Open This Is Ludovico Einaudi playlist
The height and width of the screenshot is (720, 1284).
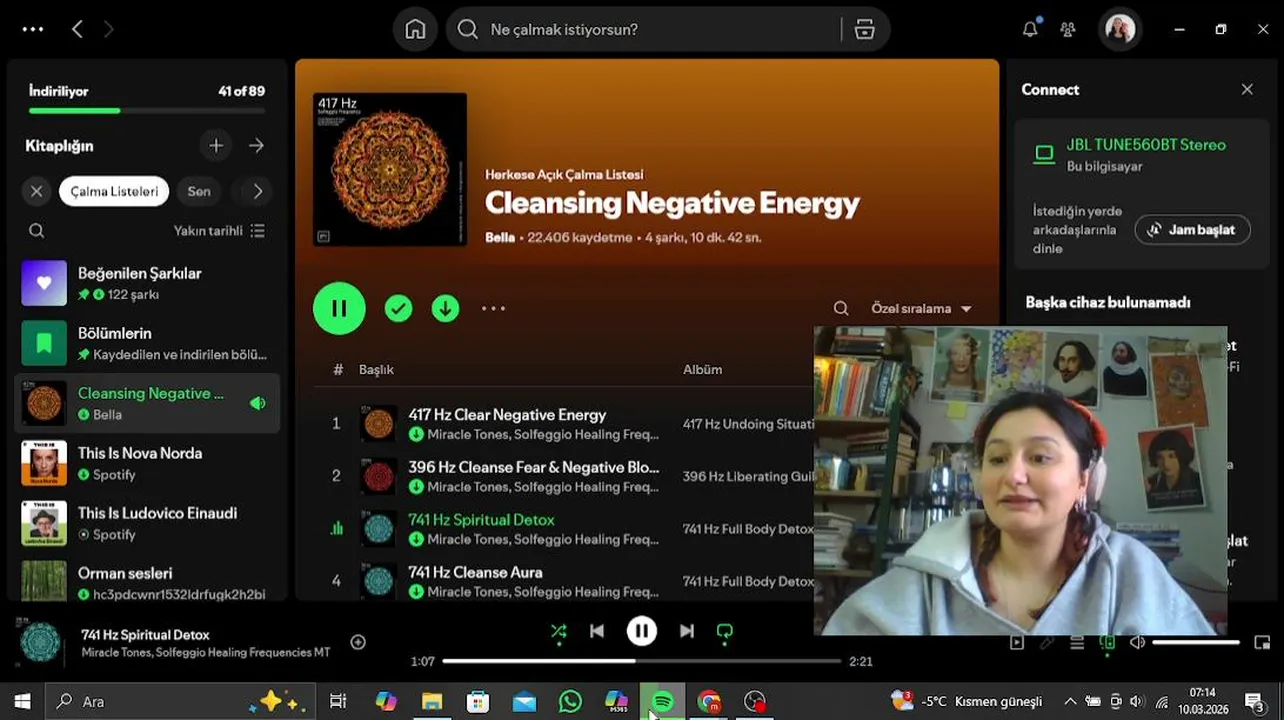point(147,523)
